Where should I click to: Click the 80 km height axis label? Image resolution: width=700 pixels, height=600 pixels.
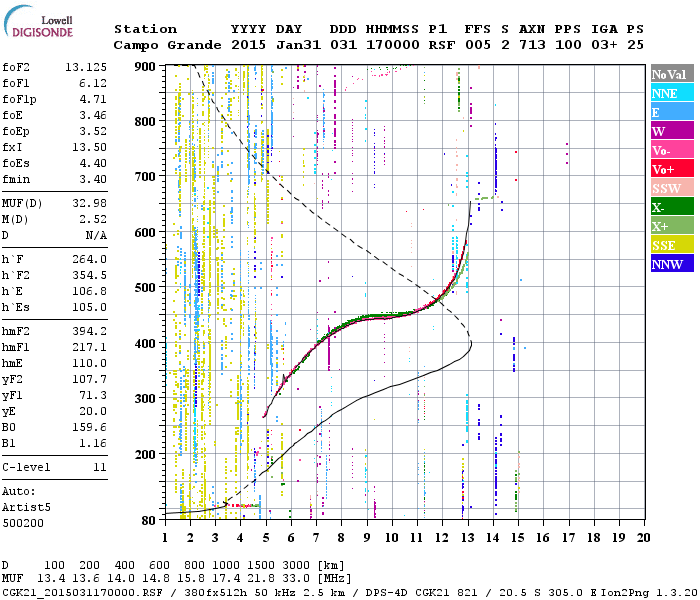point(148,521)
